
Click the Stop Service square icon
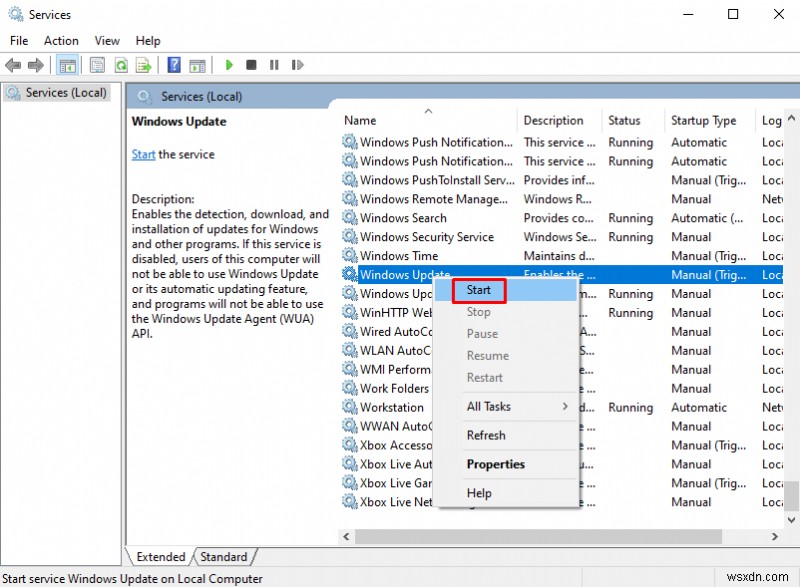tap(251, 65)
